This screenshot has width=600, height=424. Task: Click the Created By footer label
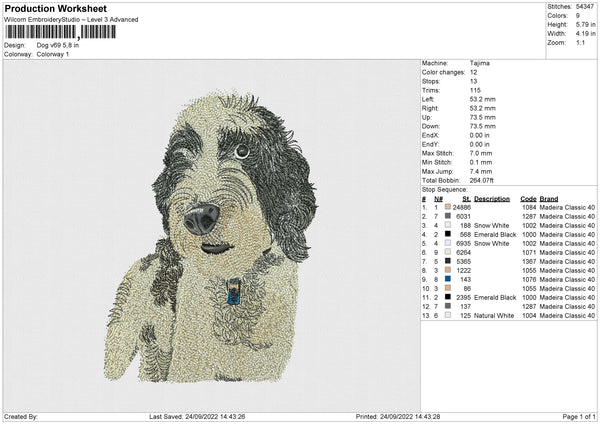pos(21,417)
